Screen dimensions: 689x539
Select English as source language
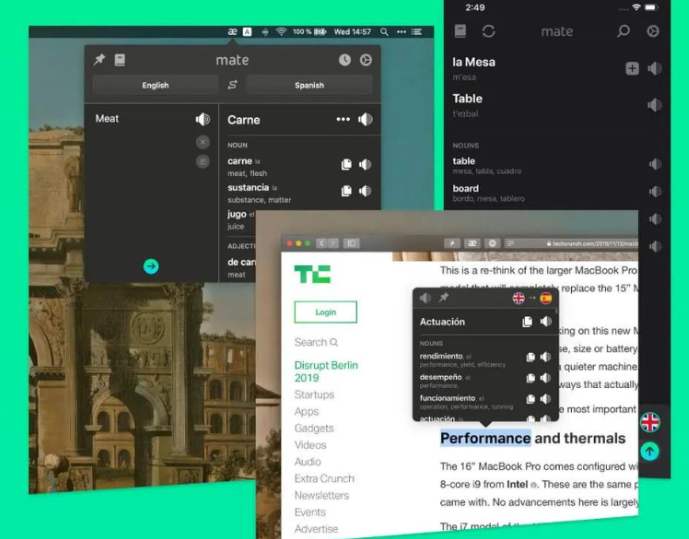coord(155,85)
